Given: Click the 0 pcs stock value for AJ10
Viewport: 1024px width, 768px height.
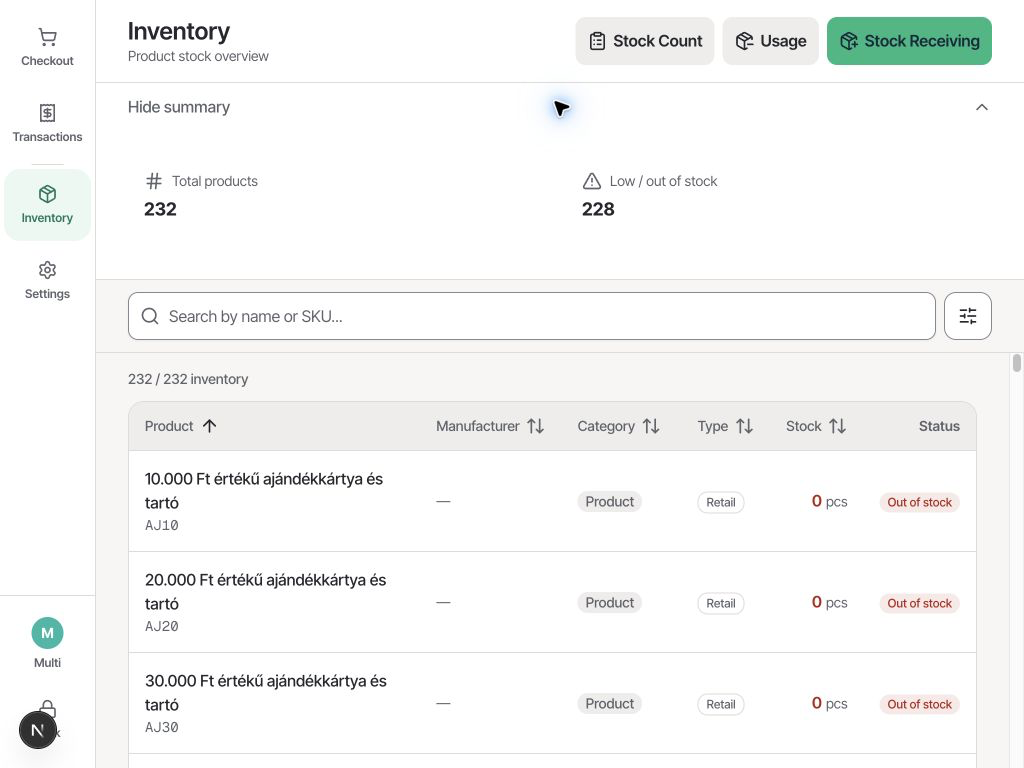Looking at the screenshot, I should [x=829, y=502].
